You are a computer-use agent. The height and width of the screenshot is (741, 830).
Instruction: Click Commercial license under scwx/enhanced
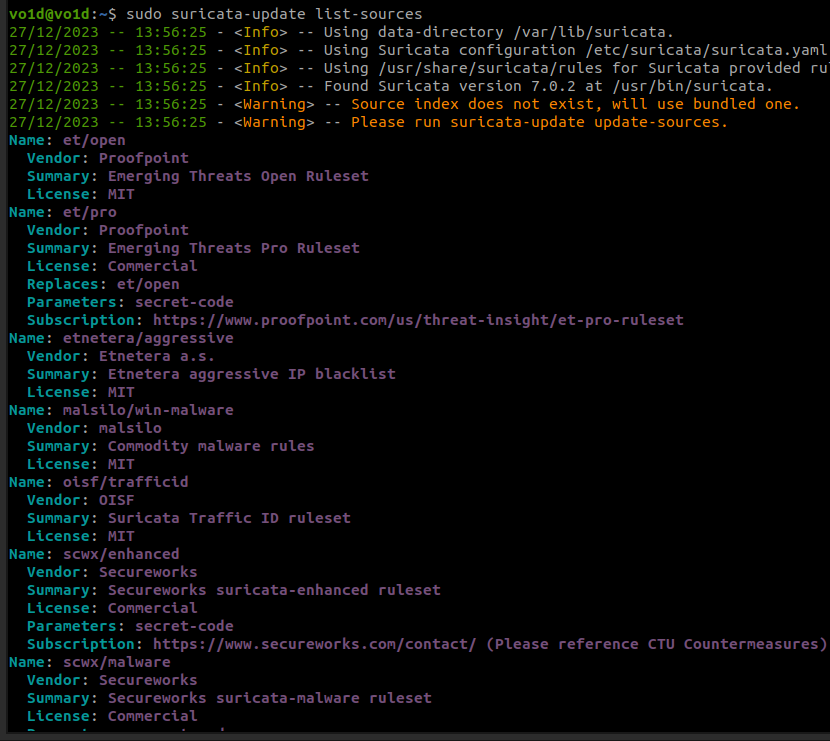153,608
